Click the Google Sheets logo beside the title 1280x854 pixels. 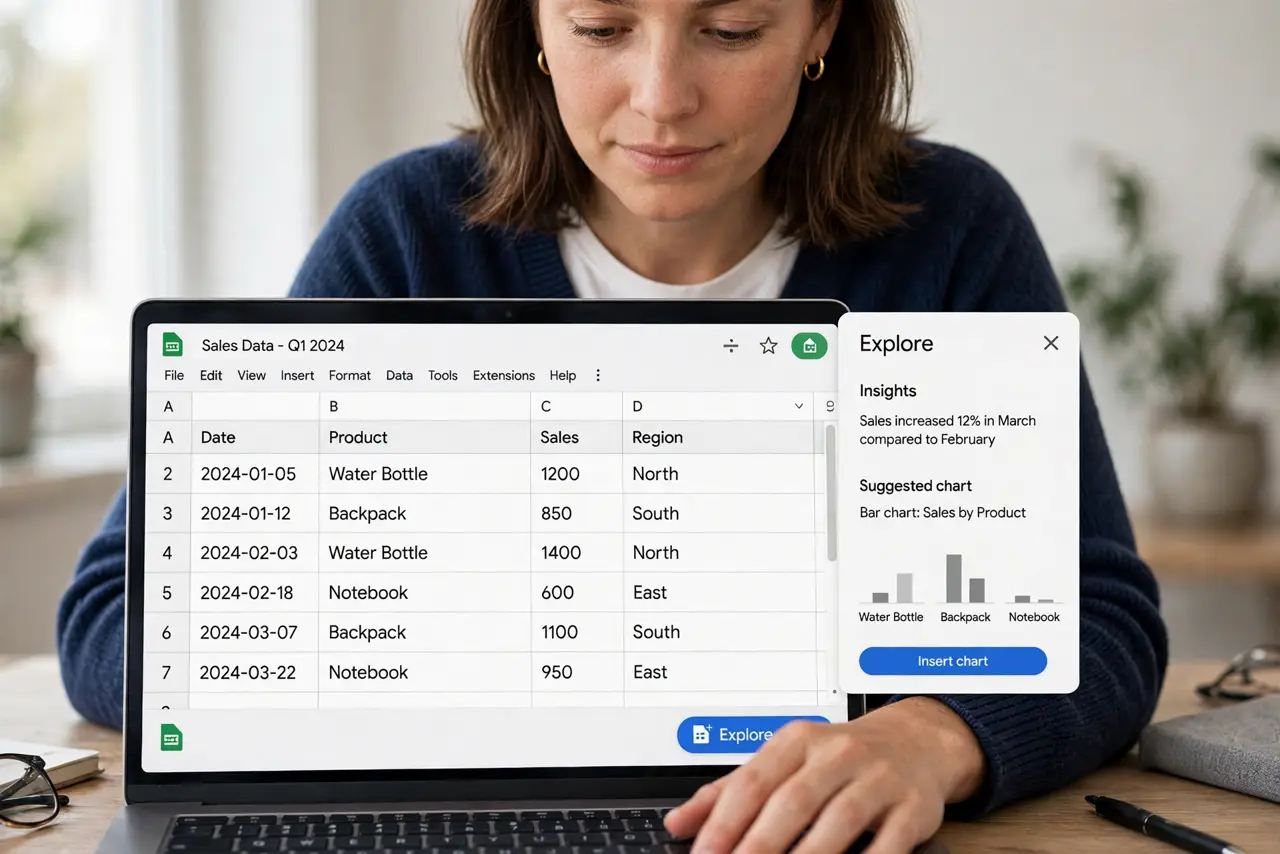click(172, 345)
